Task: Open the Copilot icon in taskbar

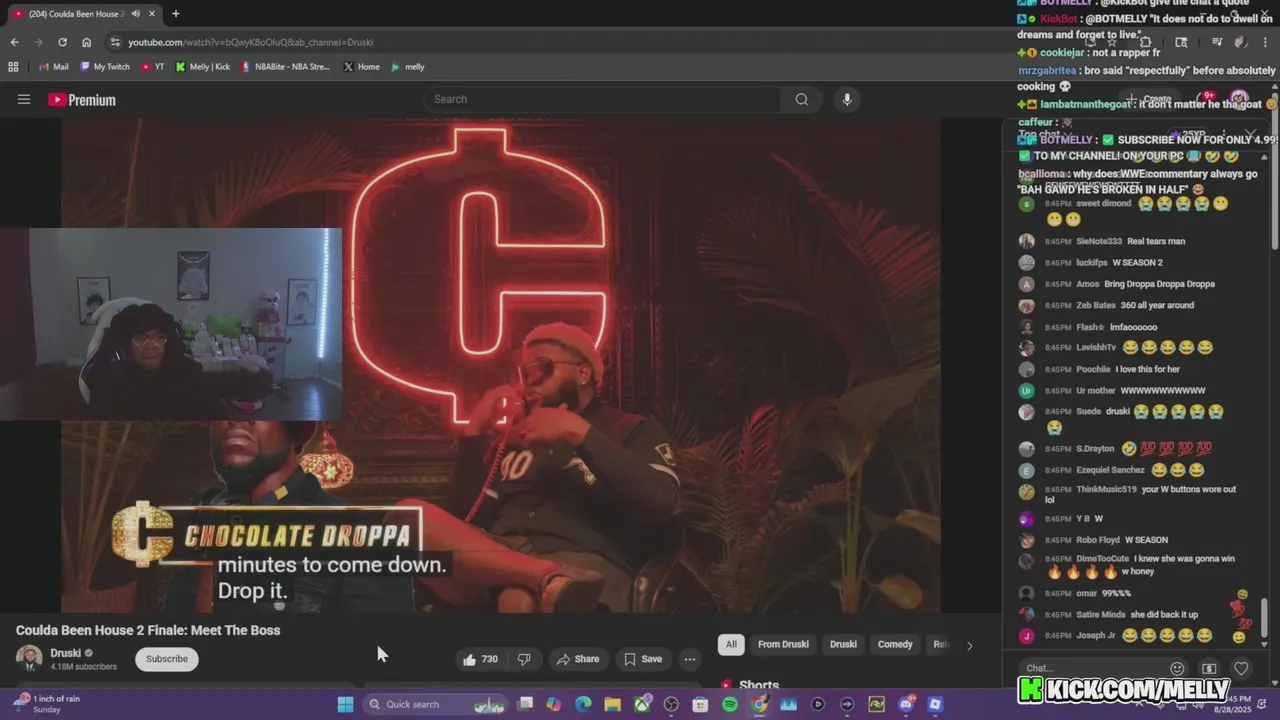Action: (554, 704)
